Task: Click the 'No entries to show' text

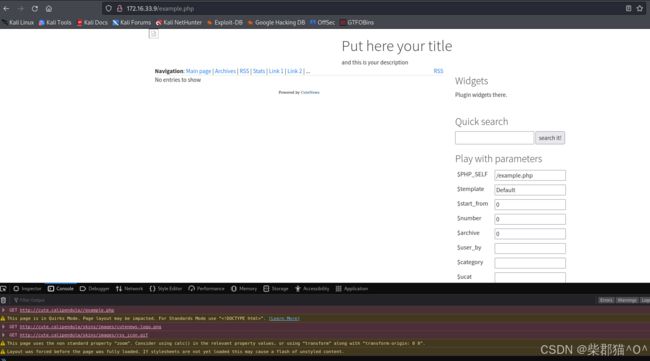Action: 178,80
